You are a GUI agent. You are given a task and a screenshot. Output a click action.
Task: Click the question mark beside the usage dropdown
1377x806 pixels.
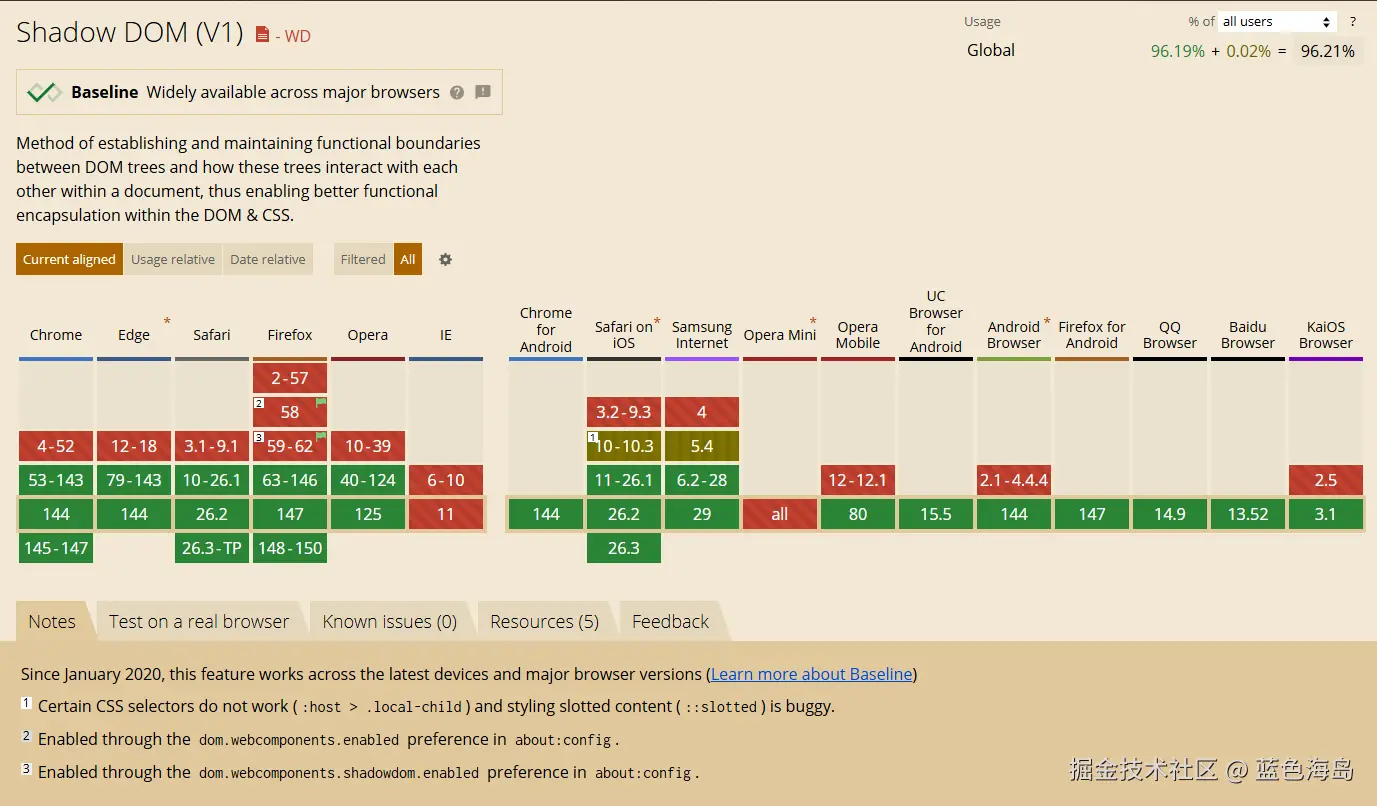(1353, 21)
